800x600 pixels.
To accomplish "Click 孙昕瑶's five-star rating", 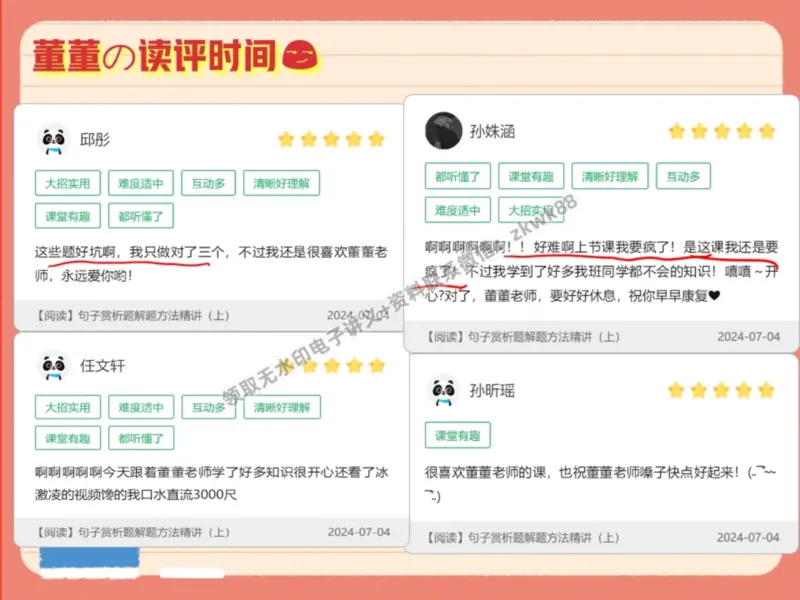I will 721,391.
